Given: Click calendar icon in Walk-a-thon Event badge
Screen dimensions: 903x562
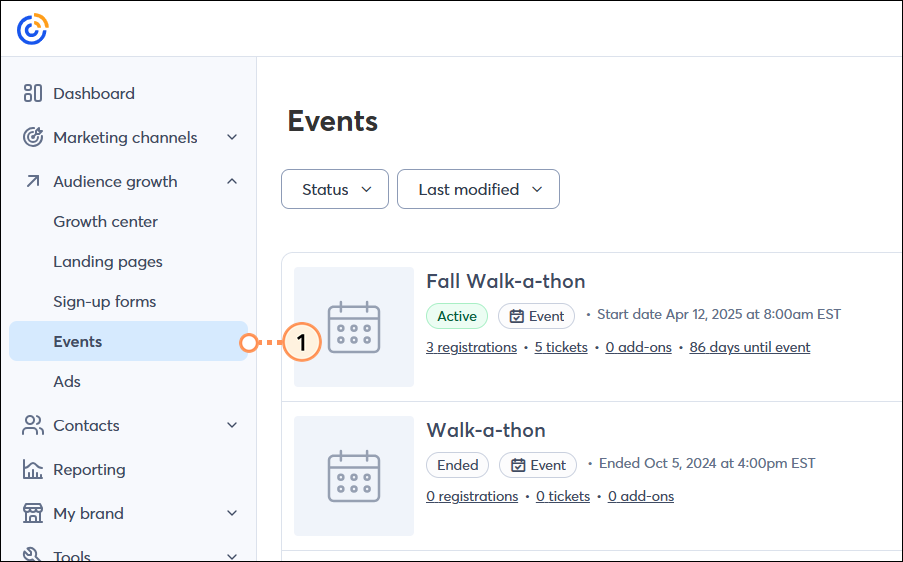Looking at the screenshot, I should [x=518, y=465].
